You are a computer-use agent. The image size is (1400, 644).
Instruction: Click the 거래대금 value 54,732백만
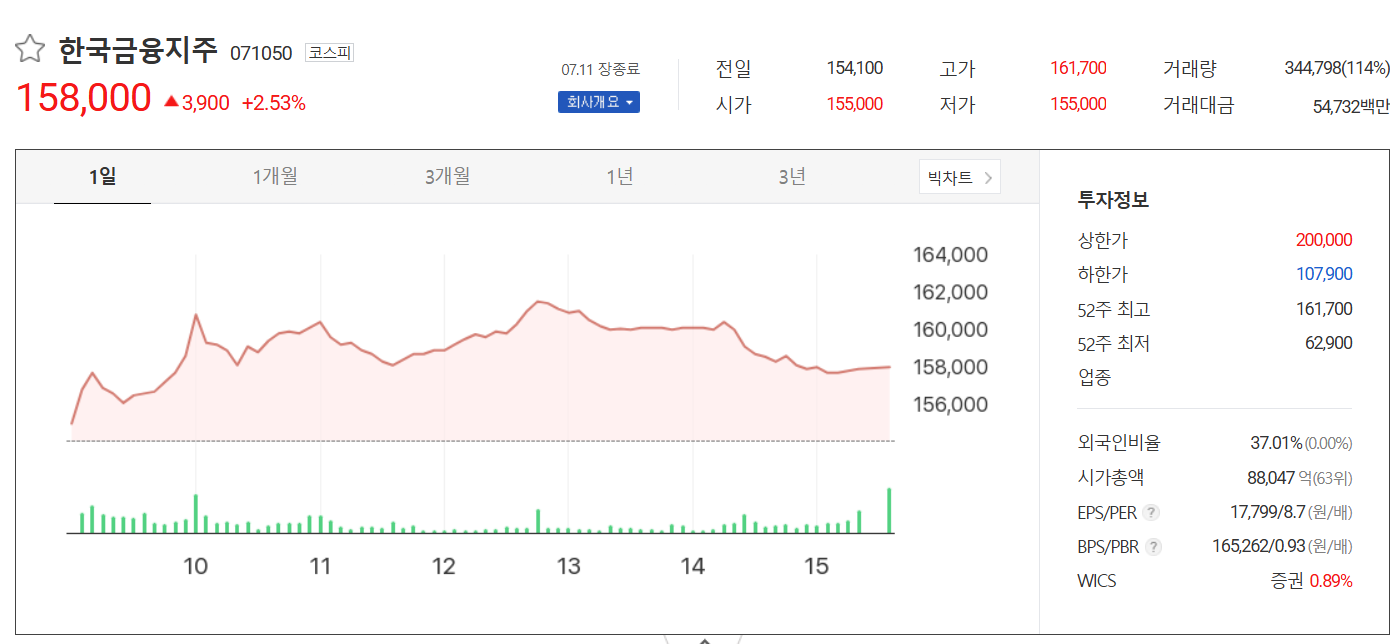tap(1351, 106)
